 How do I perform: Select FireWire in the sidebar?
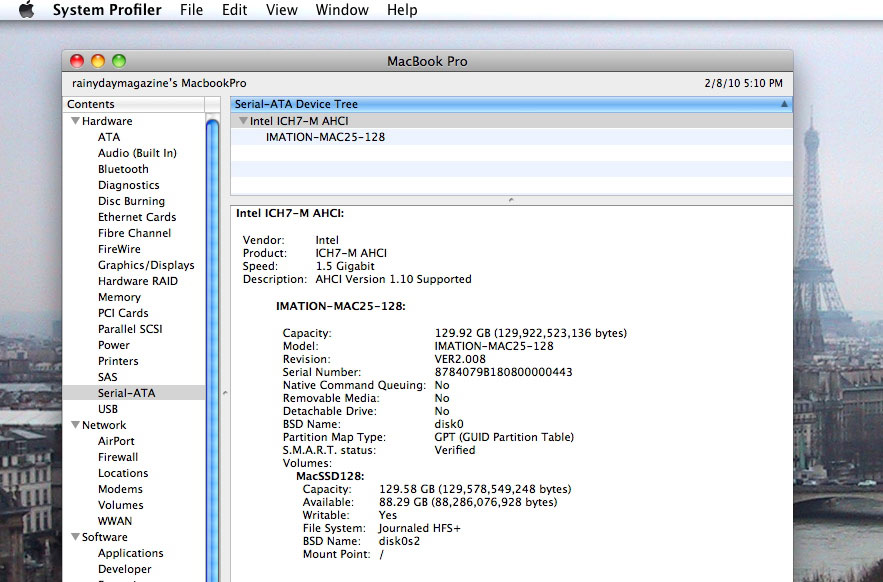119,249
